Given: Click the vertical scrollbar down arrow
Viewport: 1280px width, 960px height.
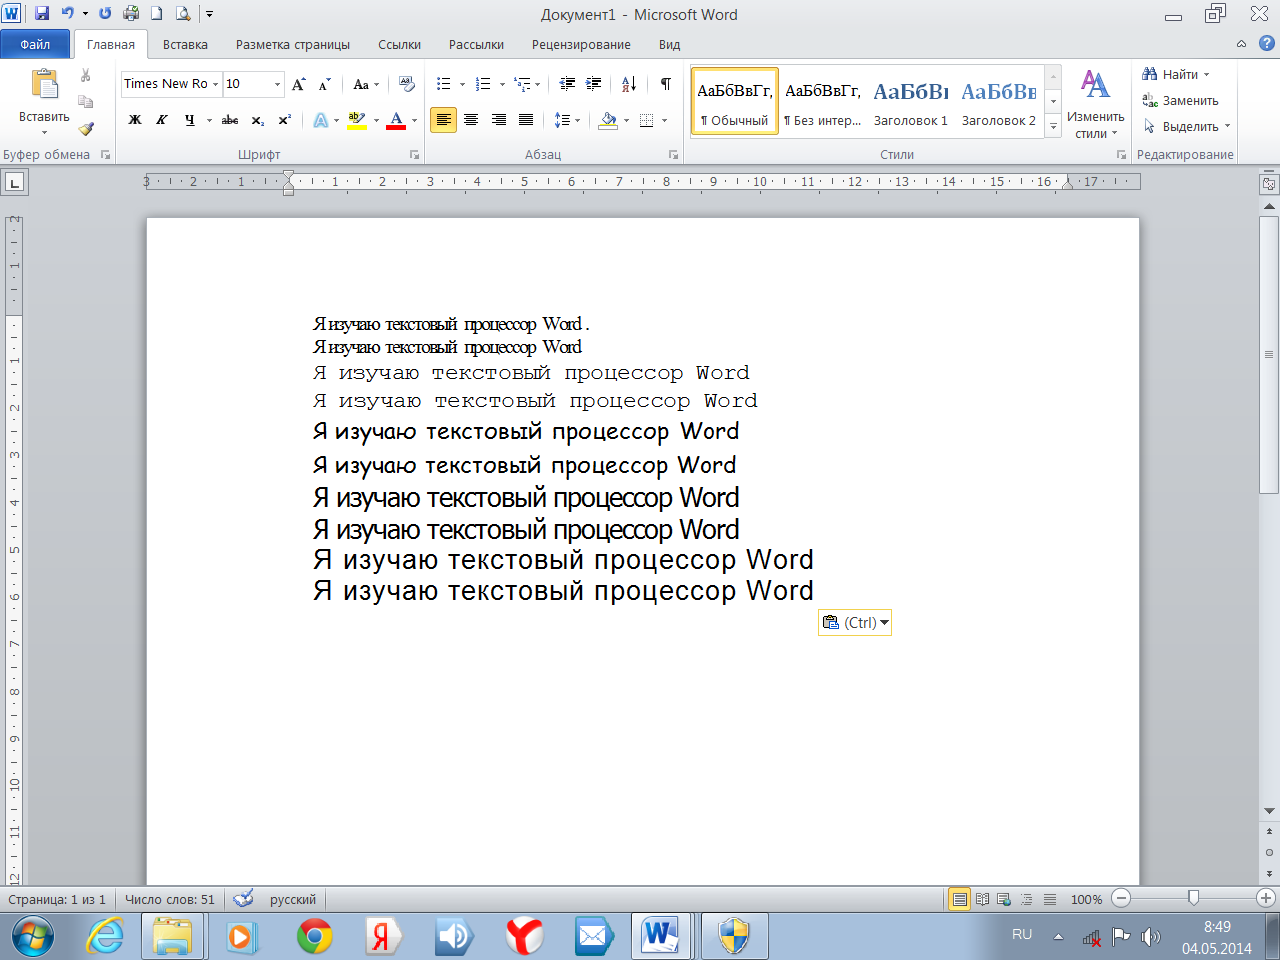Looking at the screenshot, I should tap(1269, 811).
